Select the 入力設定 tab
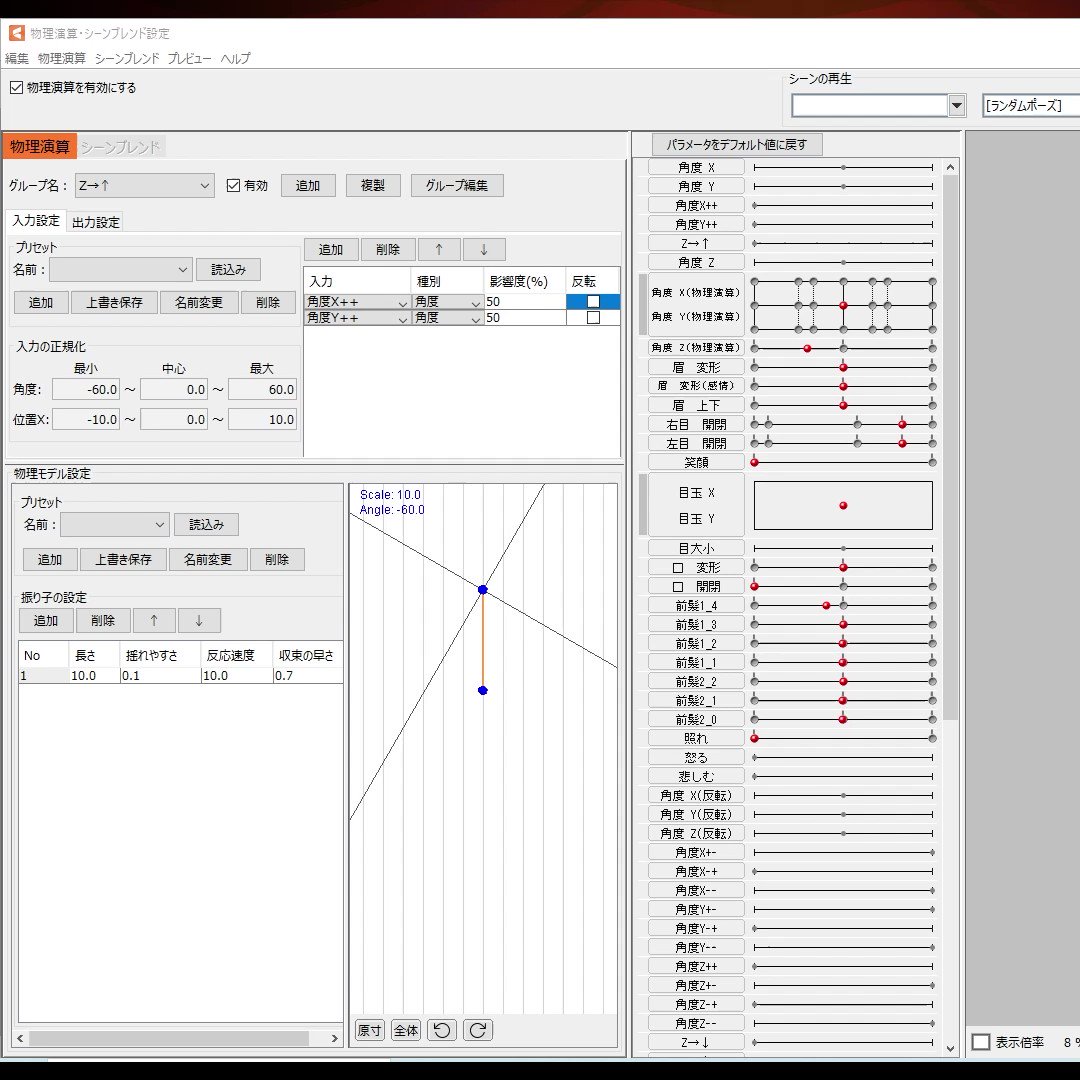The image size is (1080, 1080). 36,220
